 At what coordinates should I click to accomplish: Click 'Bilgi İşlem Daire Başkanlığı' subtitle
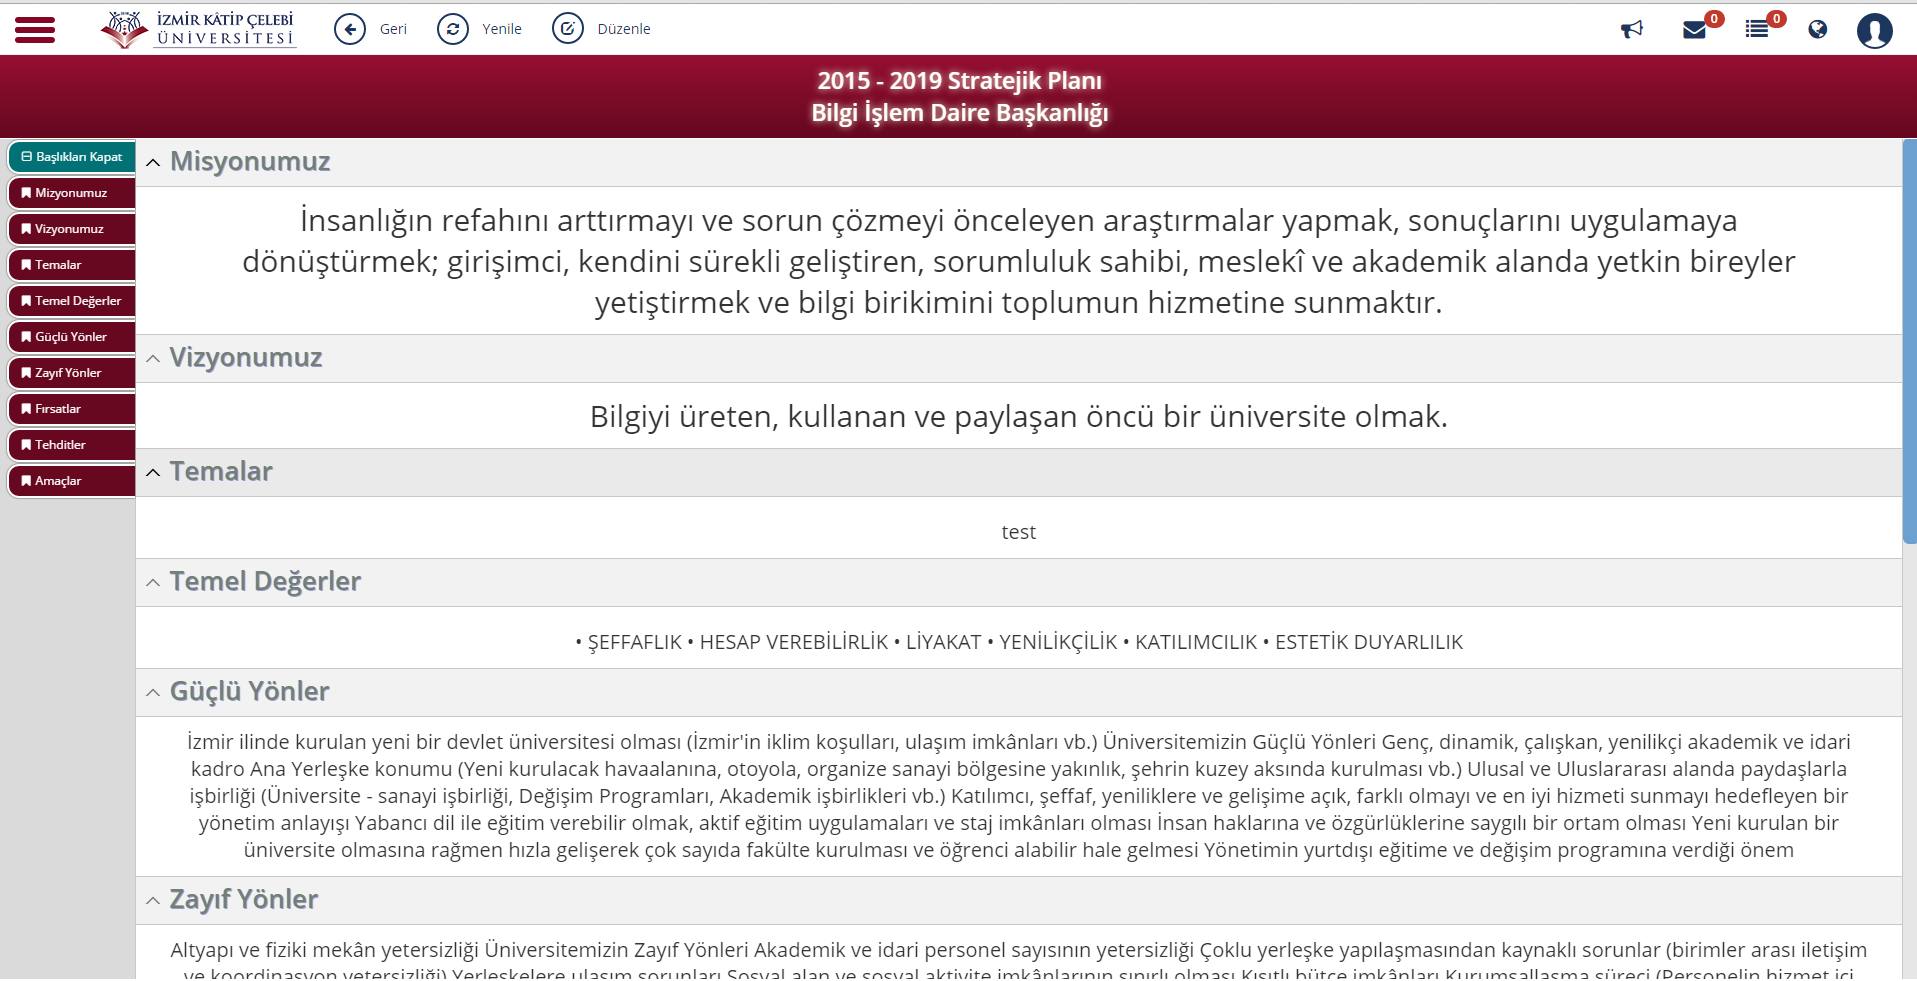tap(959, 113)
